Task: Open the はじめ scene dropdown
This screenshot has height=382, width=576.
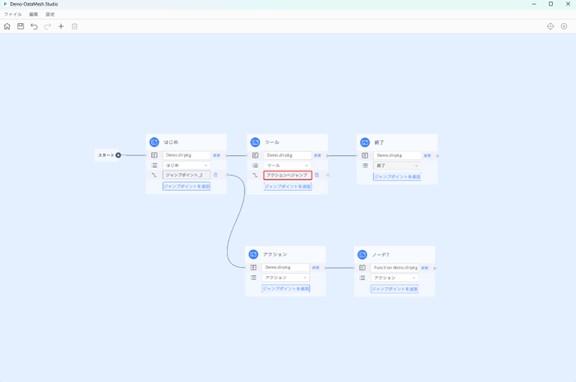Action: (x=186, y=165)
